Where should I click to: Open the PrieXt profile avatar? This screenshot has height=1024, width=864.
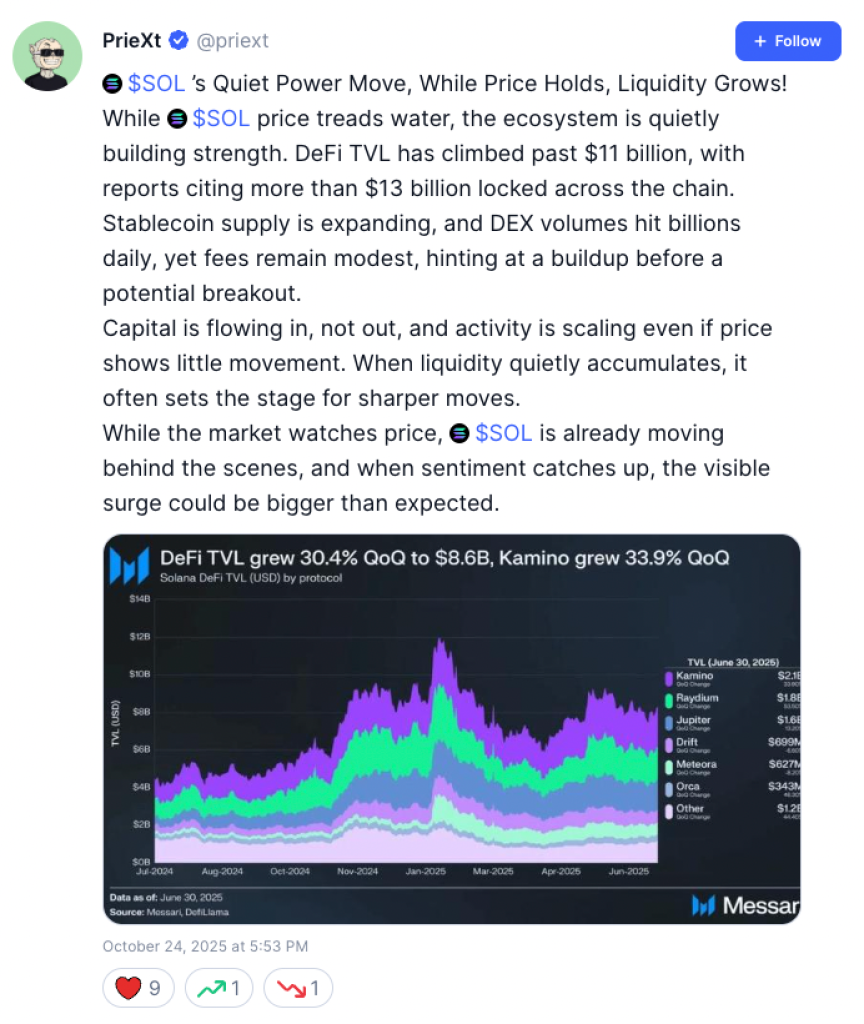47,56
